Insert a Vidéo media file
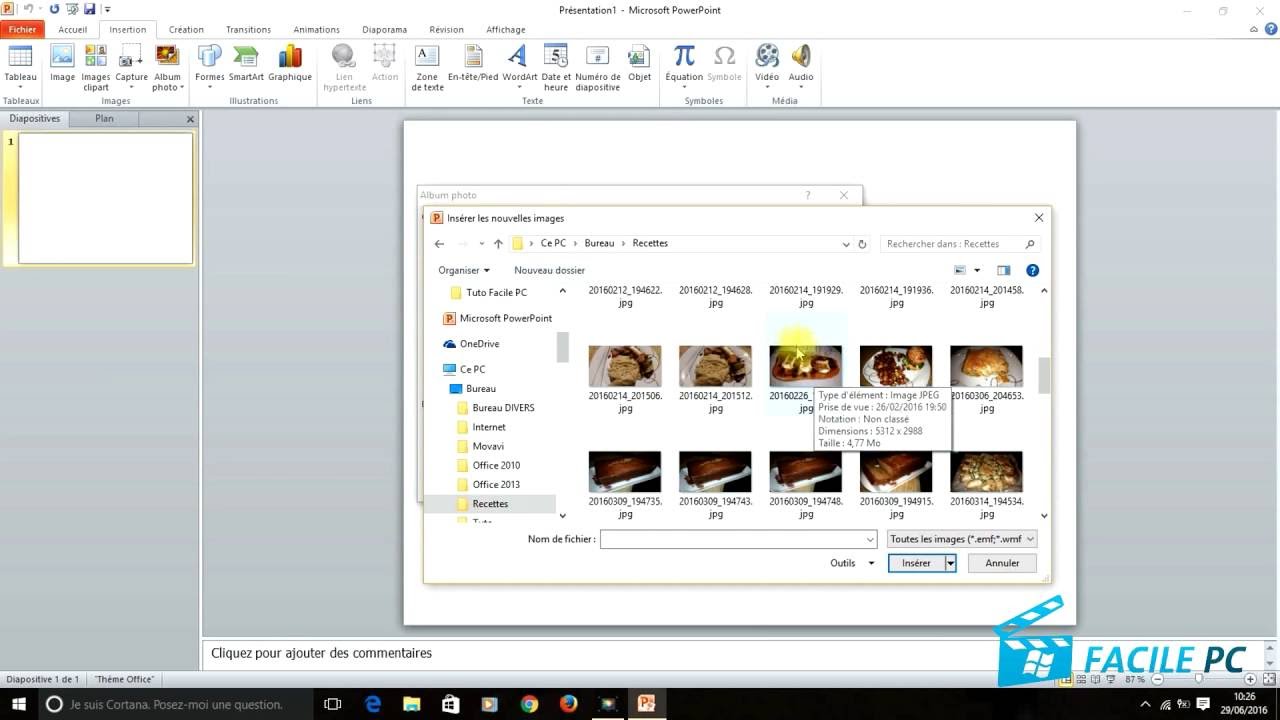This screenshot has height=720, width=1280. pos(767,67)
